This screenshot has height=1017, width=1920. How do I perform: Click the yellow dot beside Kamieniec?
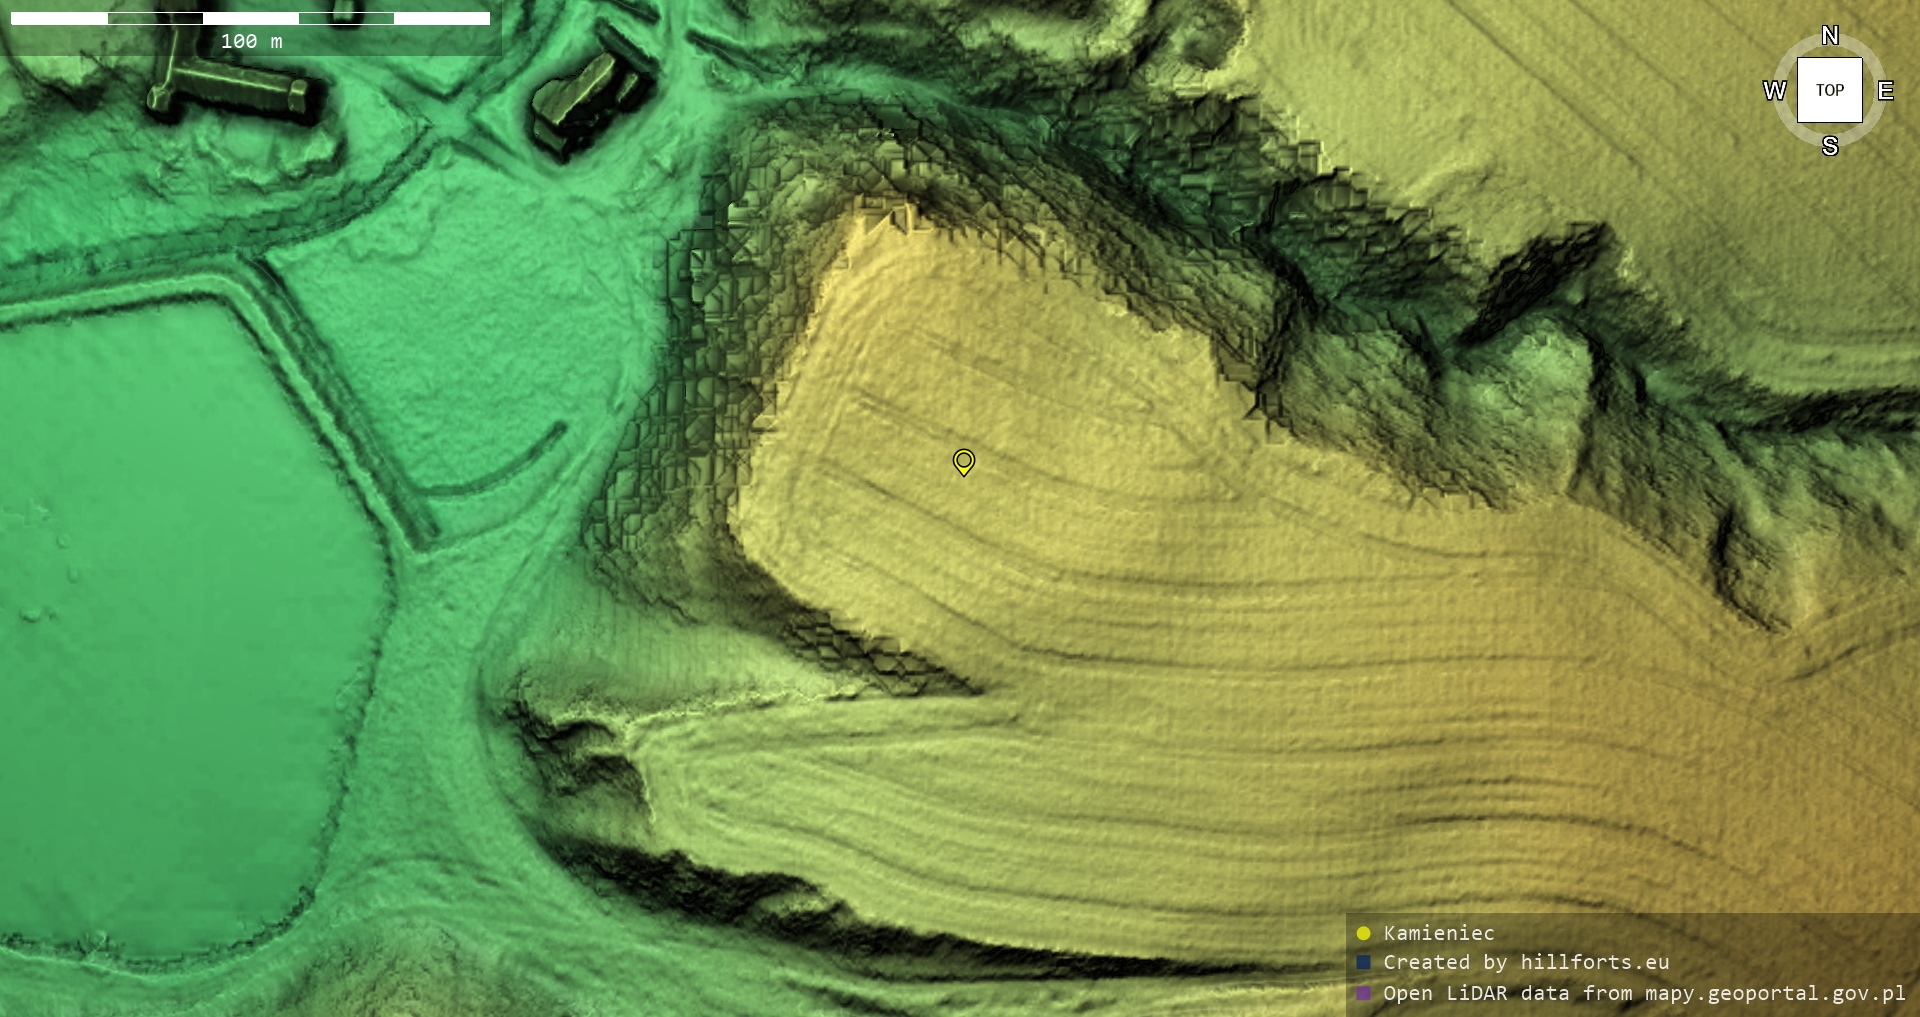(1363, 933)
